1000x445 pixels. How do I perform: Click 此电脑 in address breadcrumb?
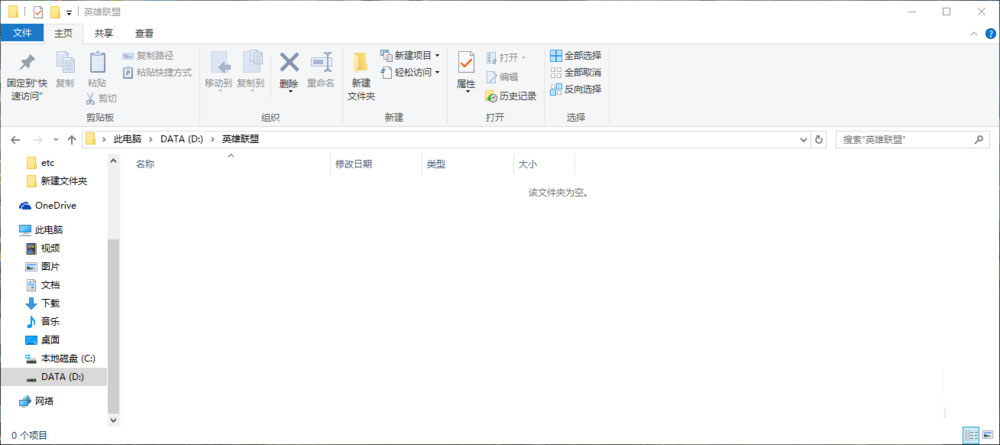(128, 139)
